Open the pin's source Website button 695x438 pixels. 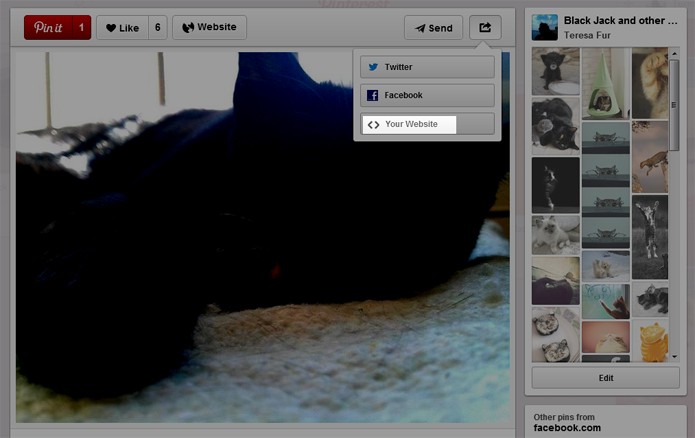[x=209, y=27]
